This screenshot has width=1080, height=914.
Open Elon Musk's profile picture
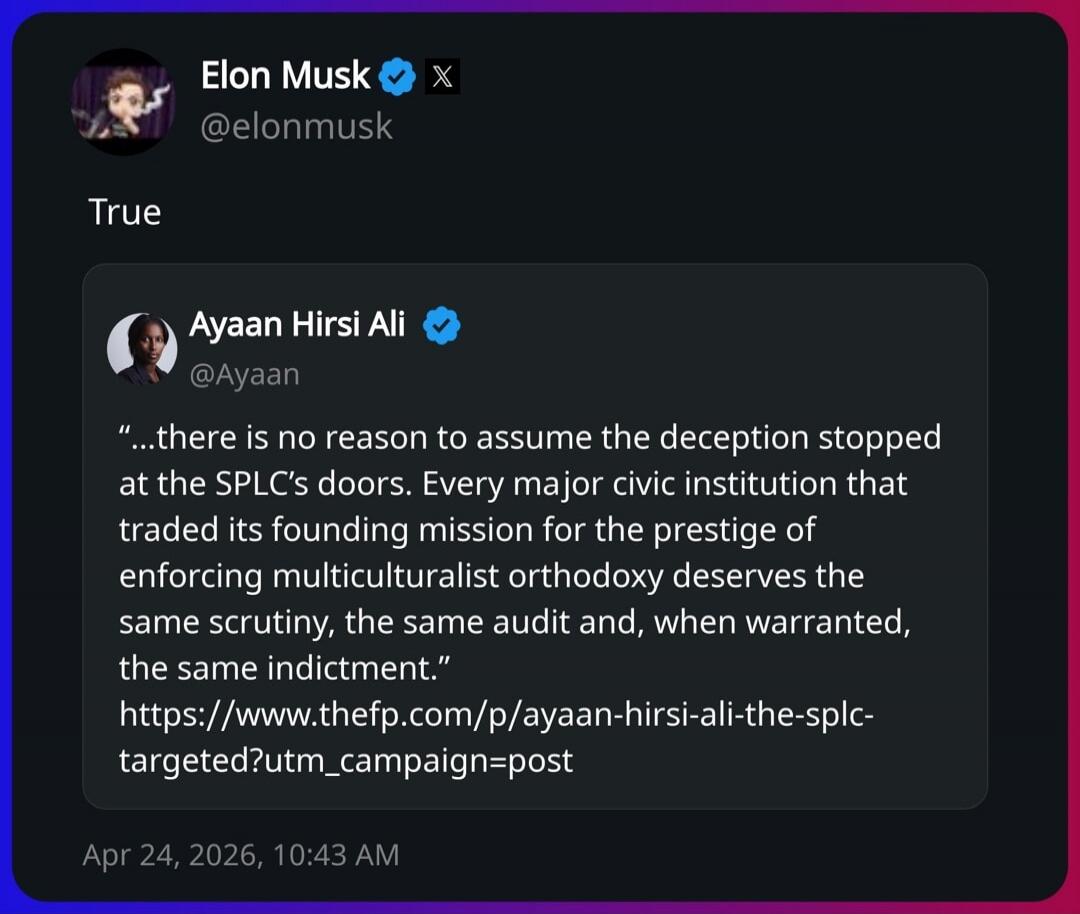pos(124,101)
